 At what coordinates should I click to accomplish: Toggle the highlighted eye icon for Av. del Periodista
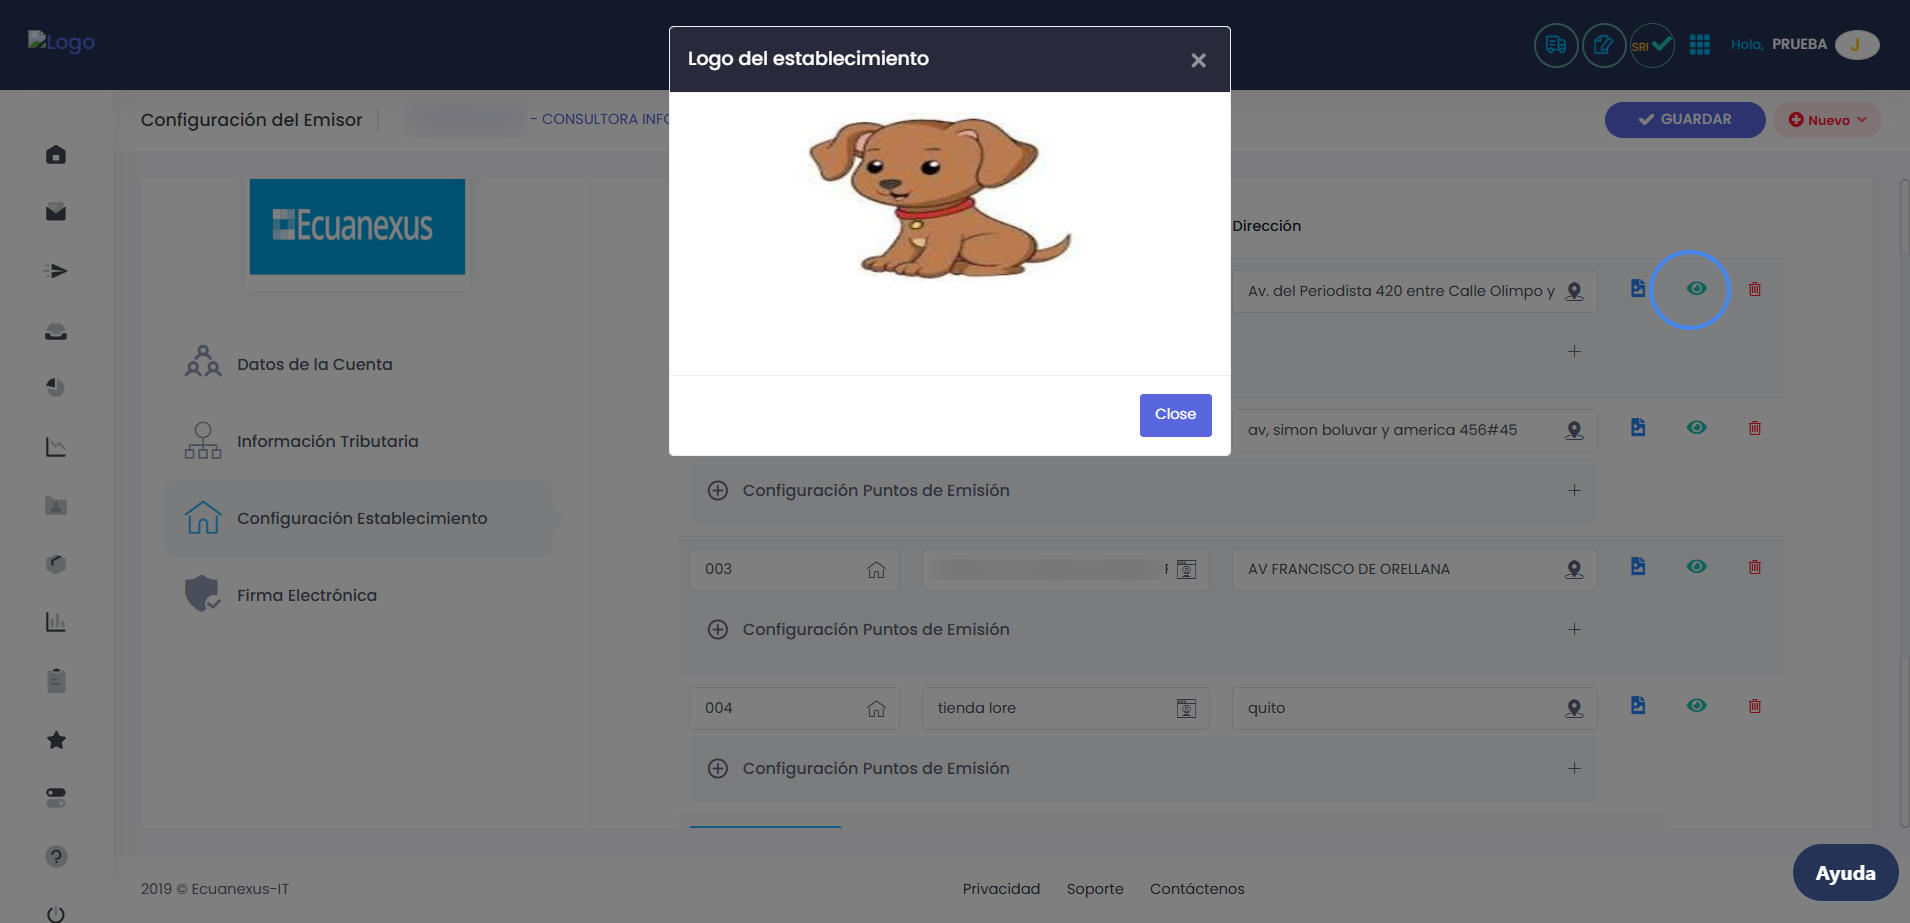pyautogui.click(x=1696, y=289)
